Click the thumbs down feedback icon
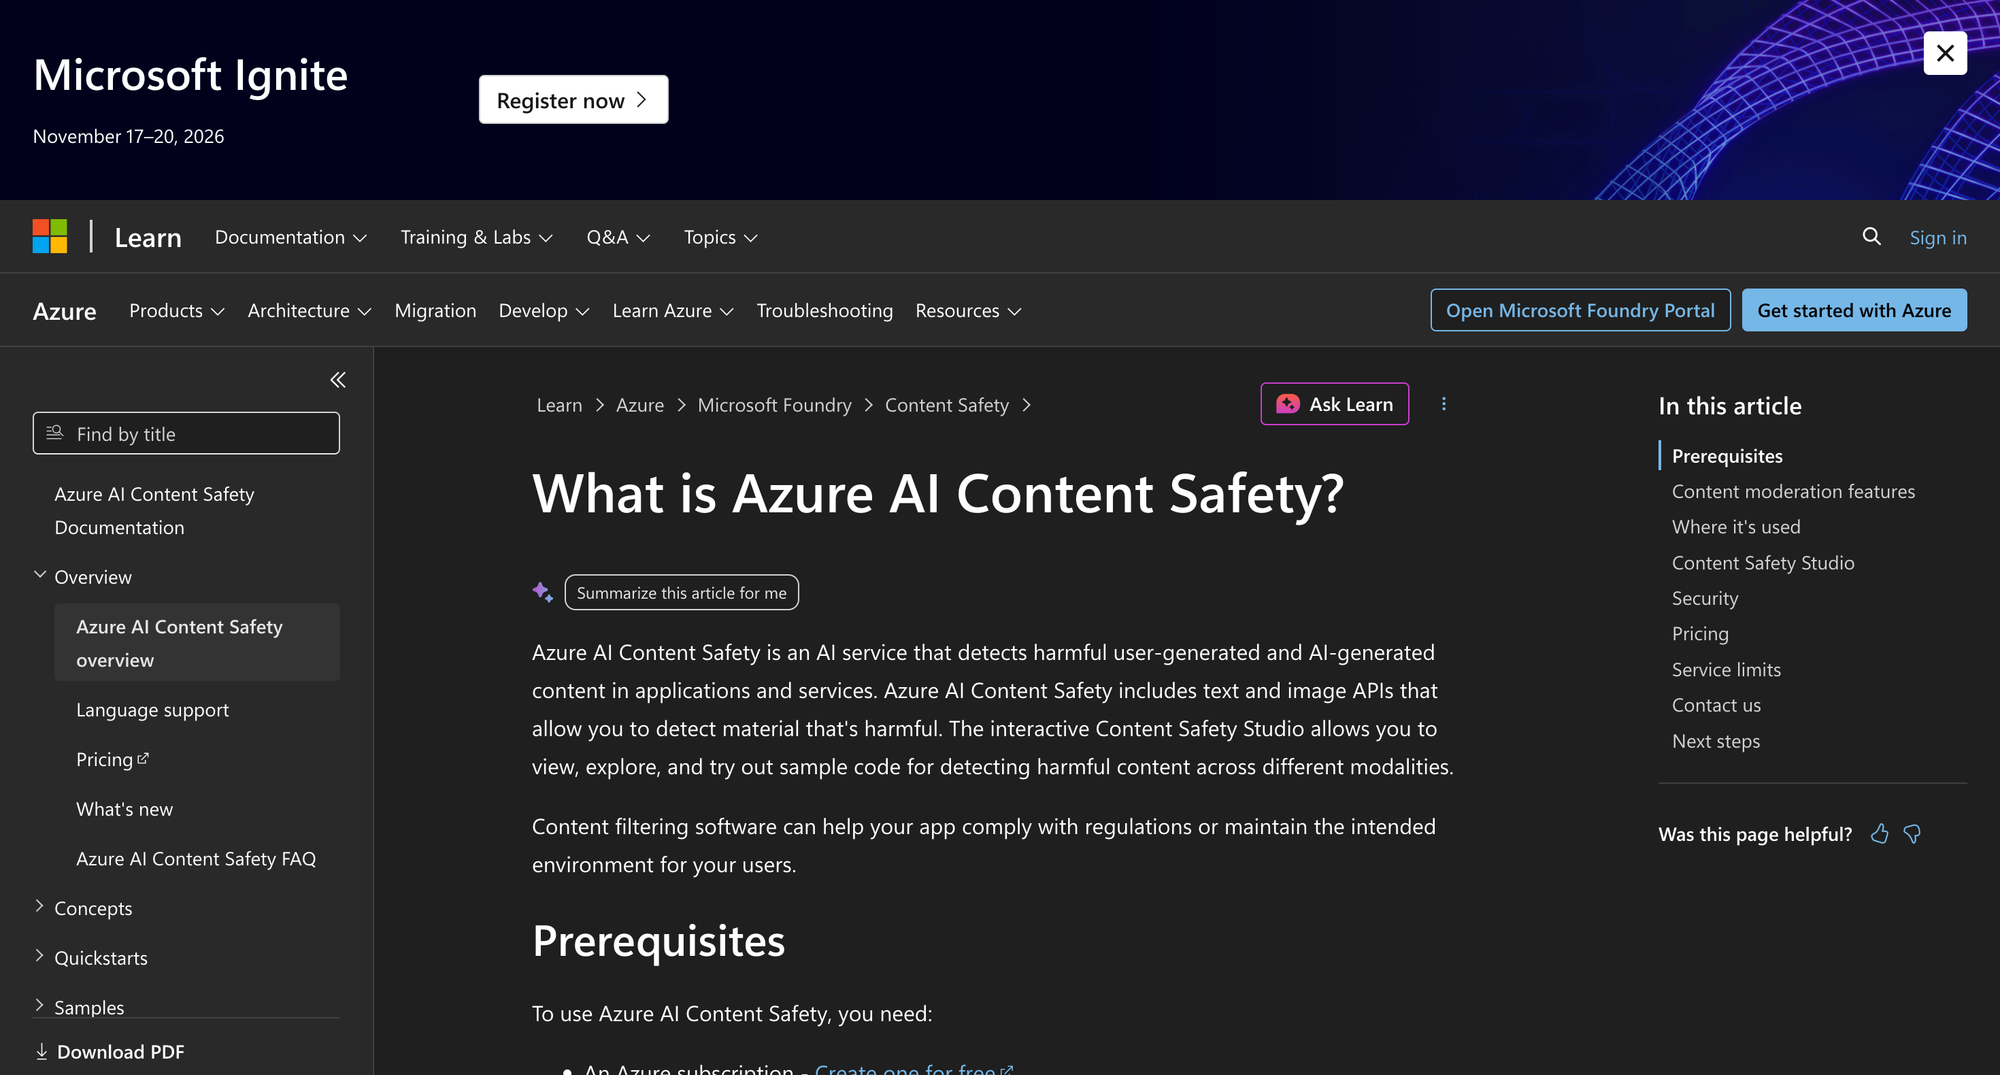 pos(1912,834)
